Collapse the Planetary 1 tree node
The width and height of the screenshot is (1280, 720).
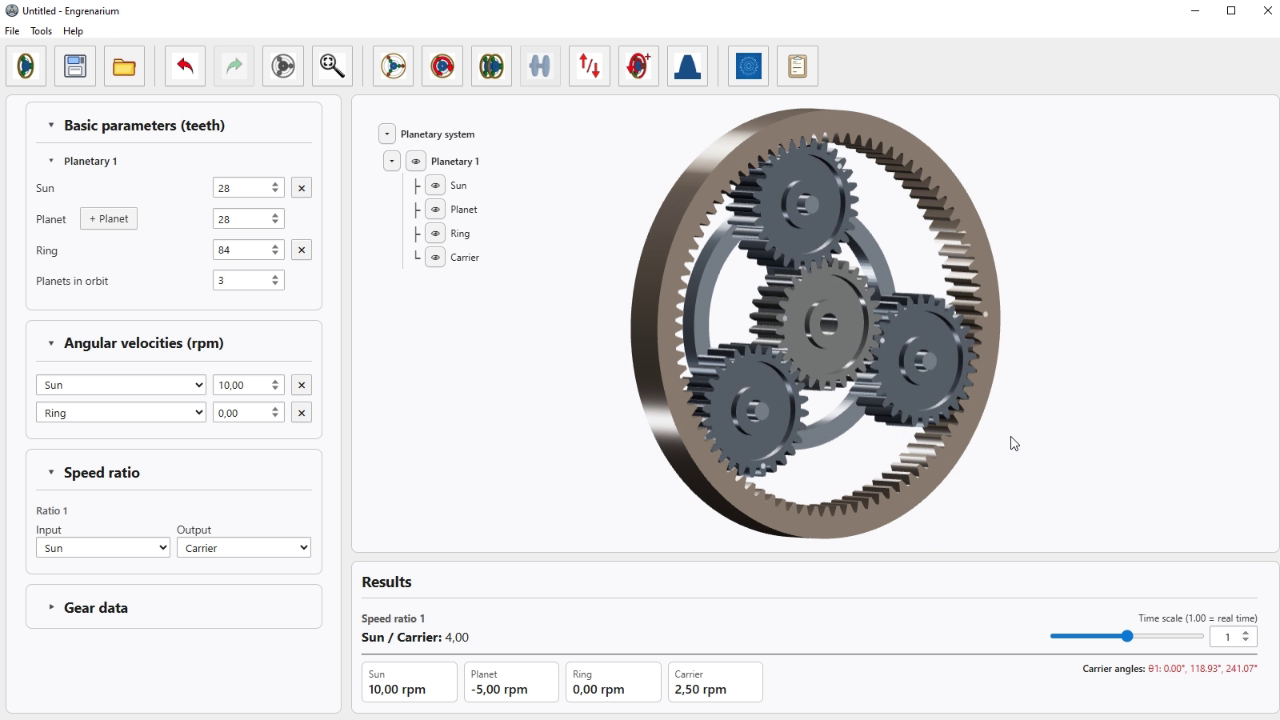click(x=392, y=161)
